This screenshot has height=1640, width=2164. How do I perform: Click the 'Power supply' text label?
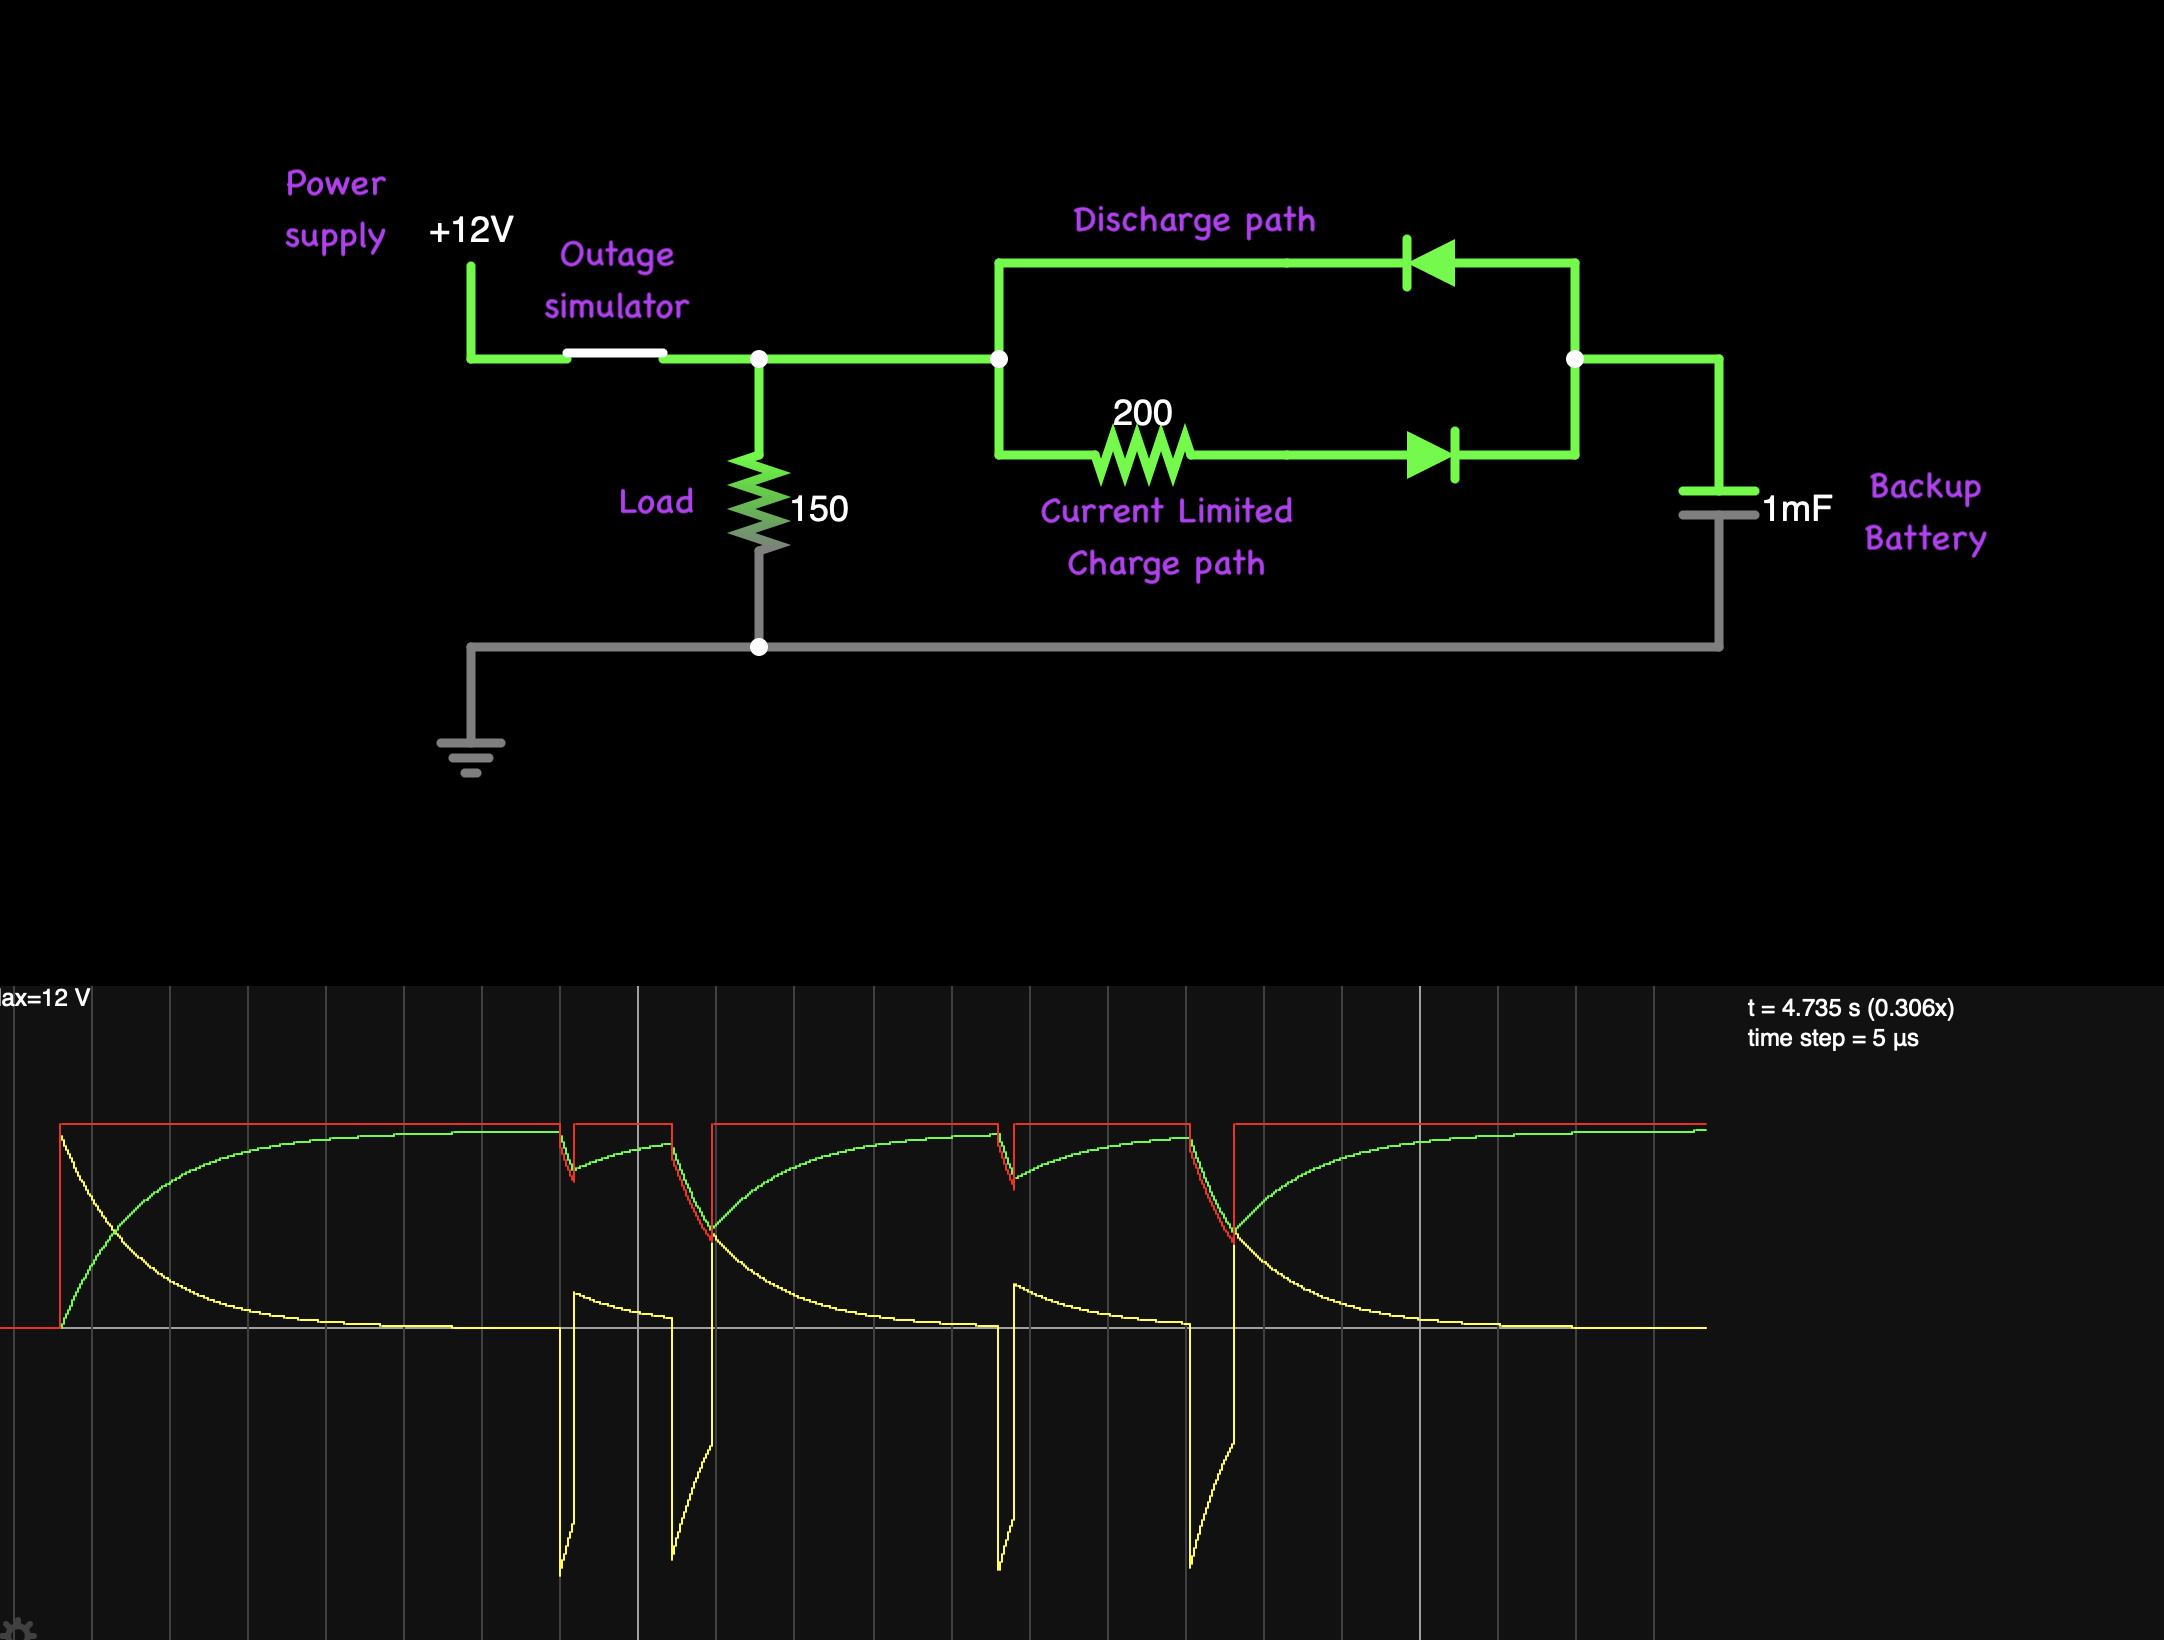(335, 210)
